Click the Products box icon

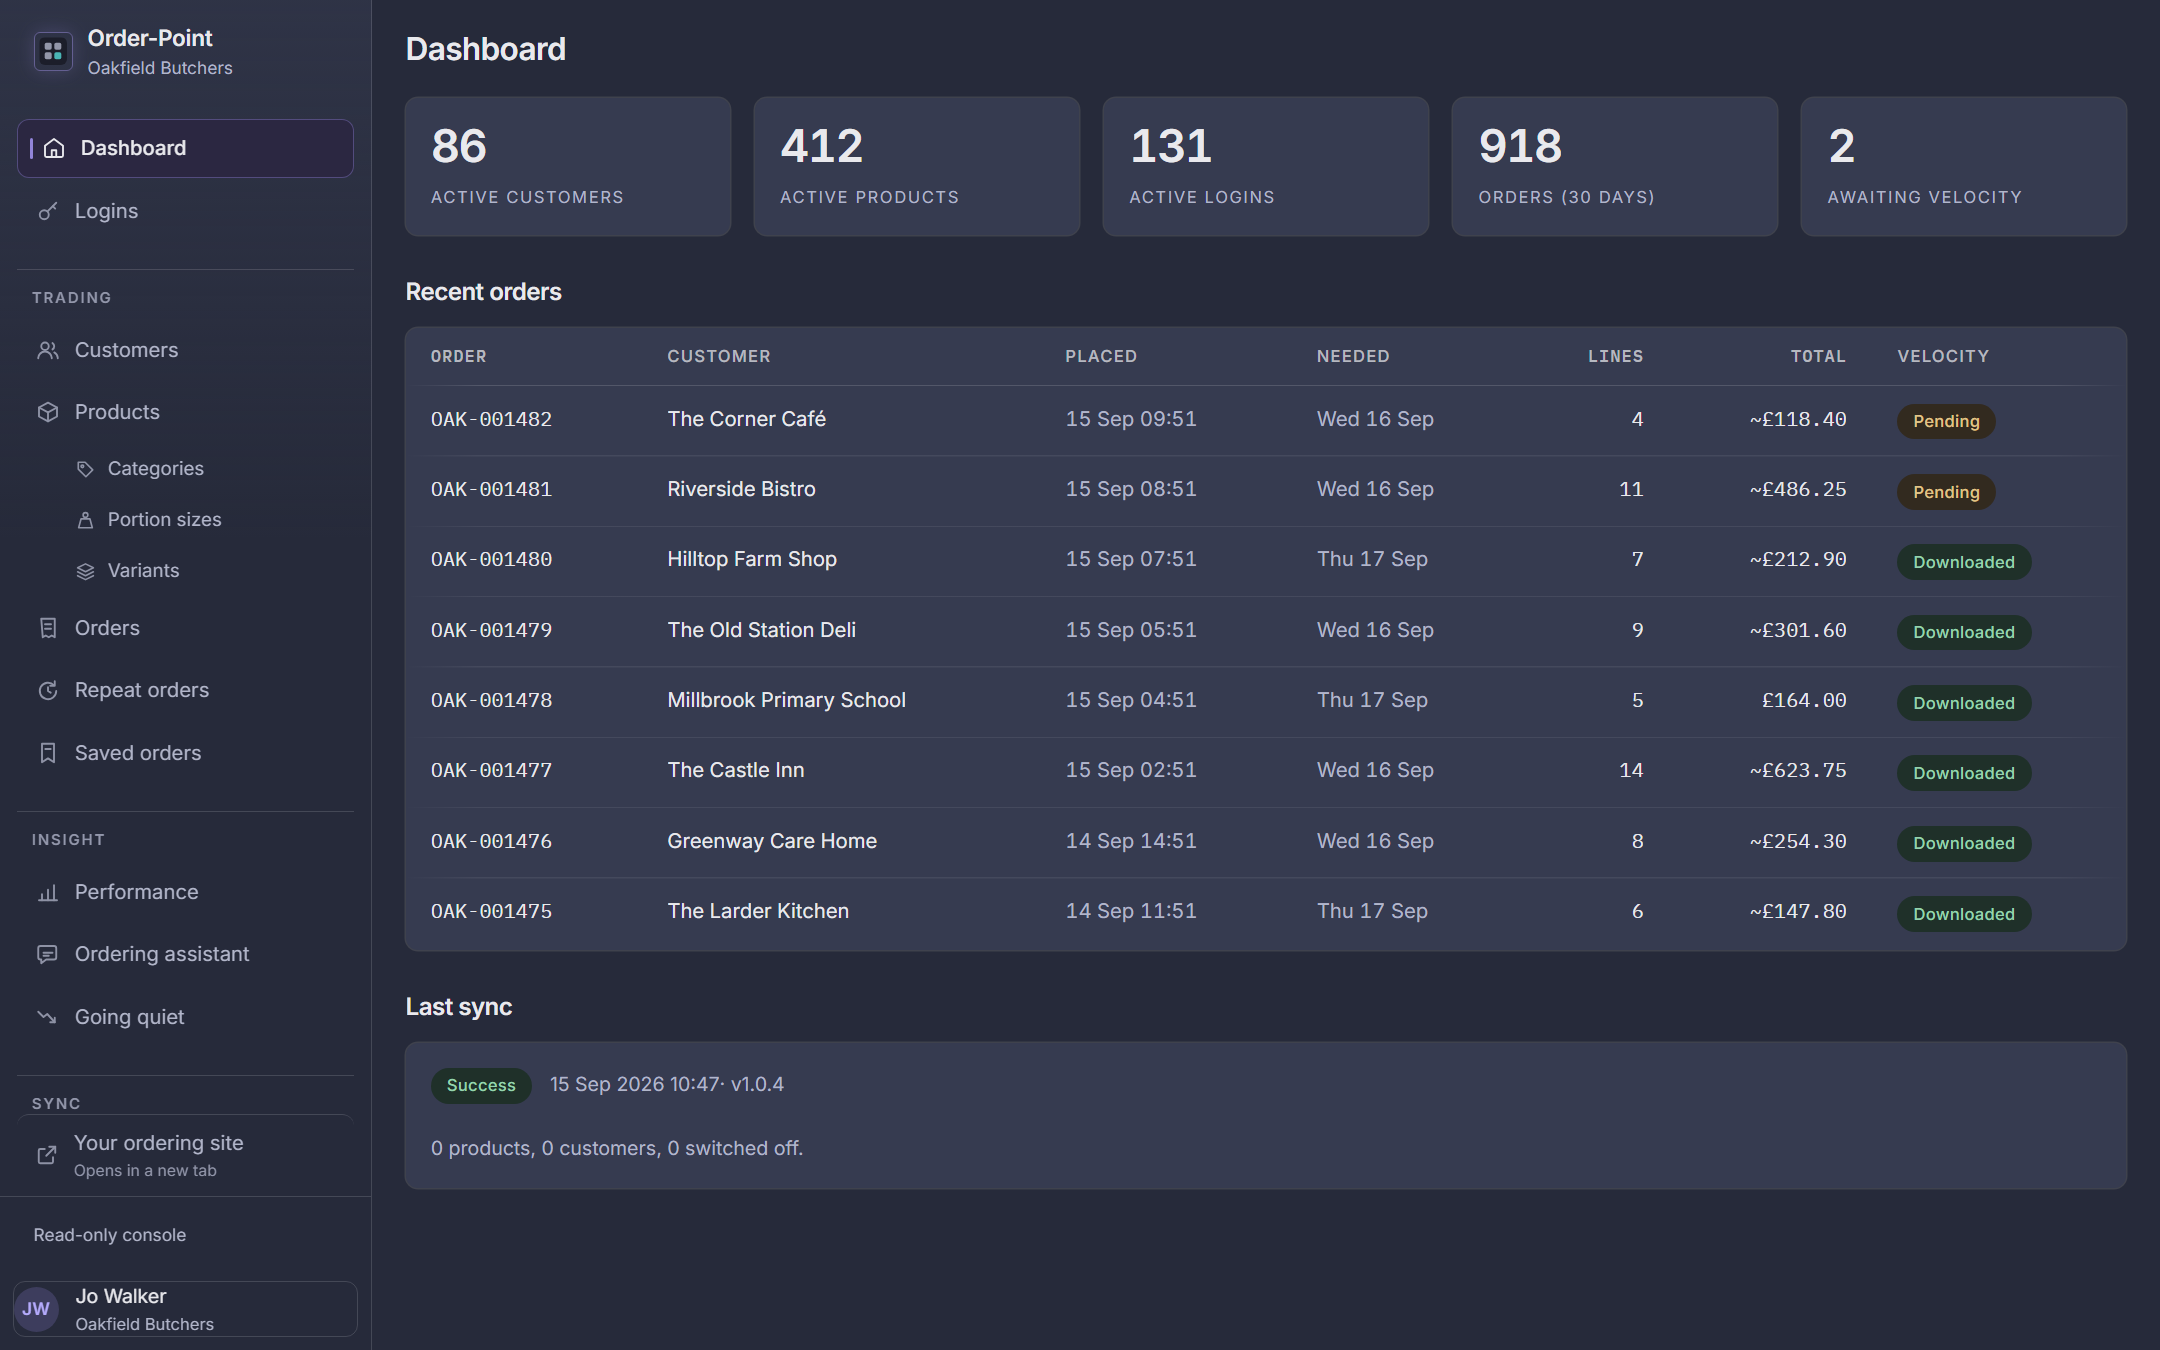click(x=47, y=412)
